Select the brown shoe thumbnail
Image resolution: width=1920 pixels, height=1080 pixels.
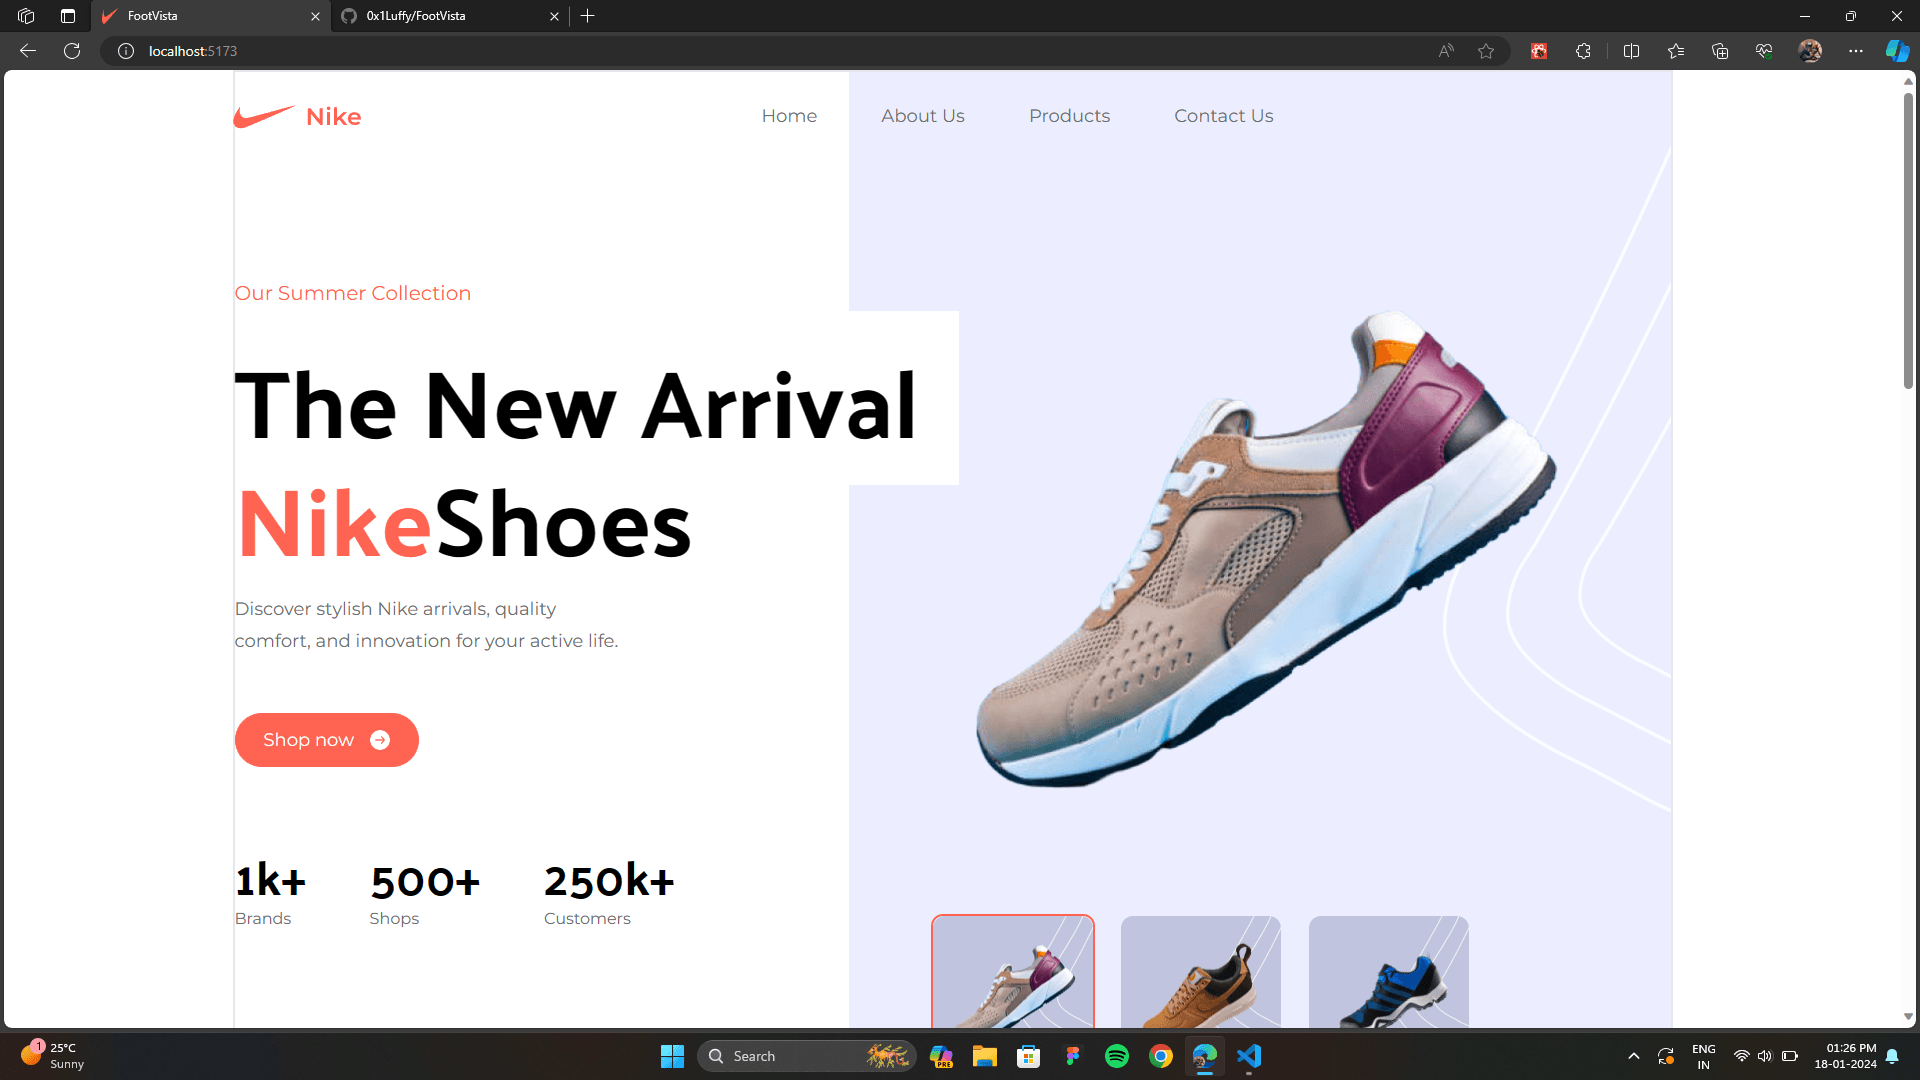(x=1200, y=972)
